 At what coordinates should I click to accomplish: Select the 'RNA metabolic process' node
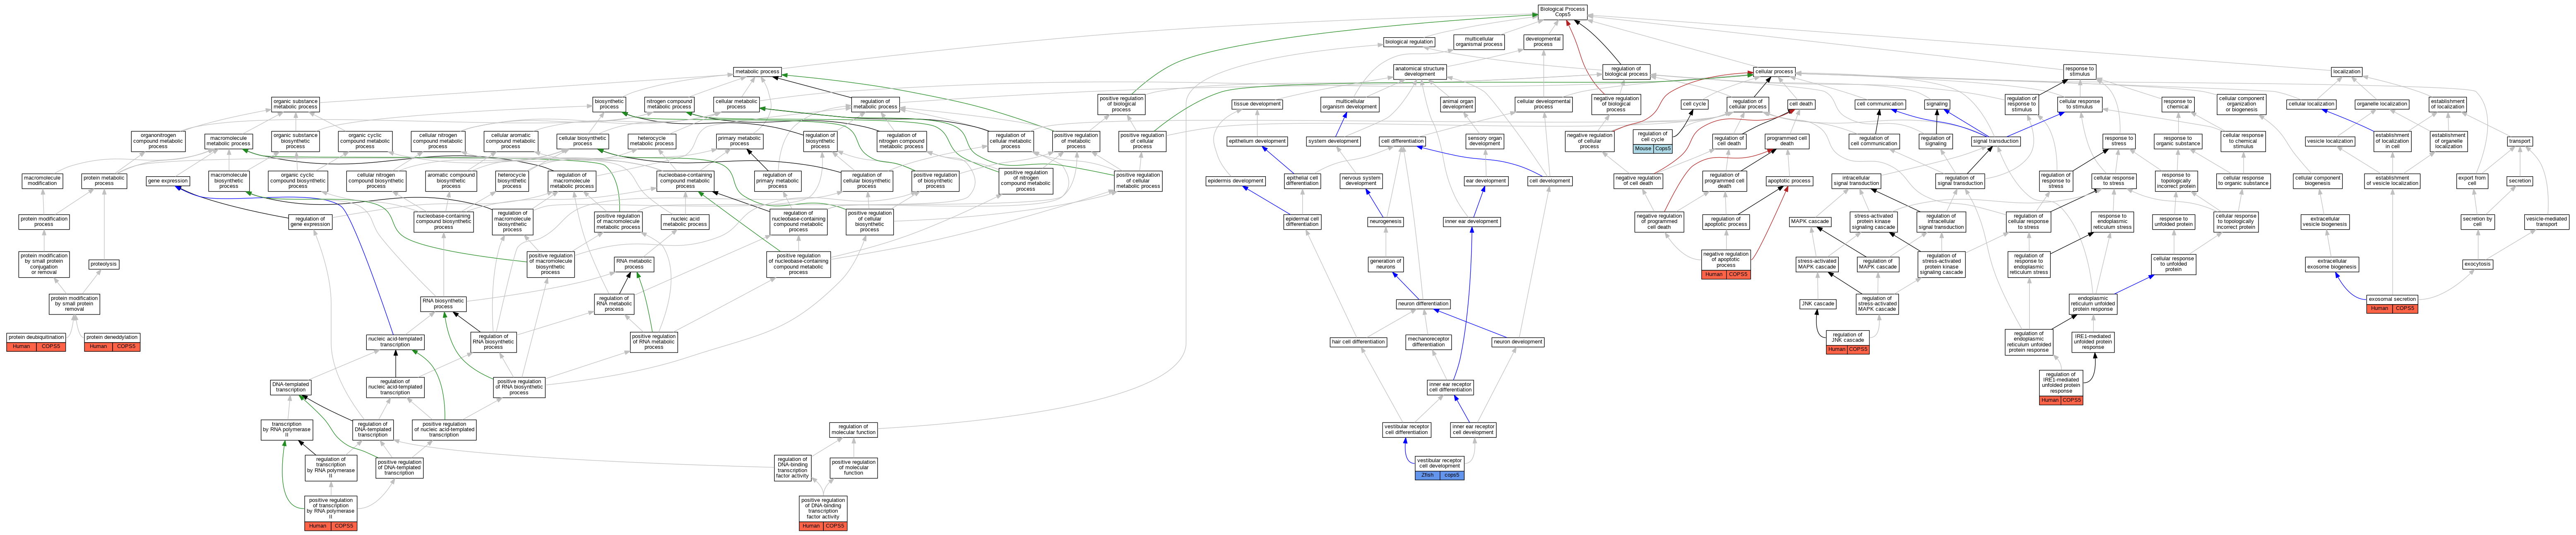pos(634,265)
